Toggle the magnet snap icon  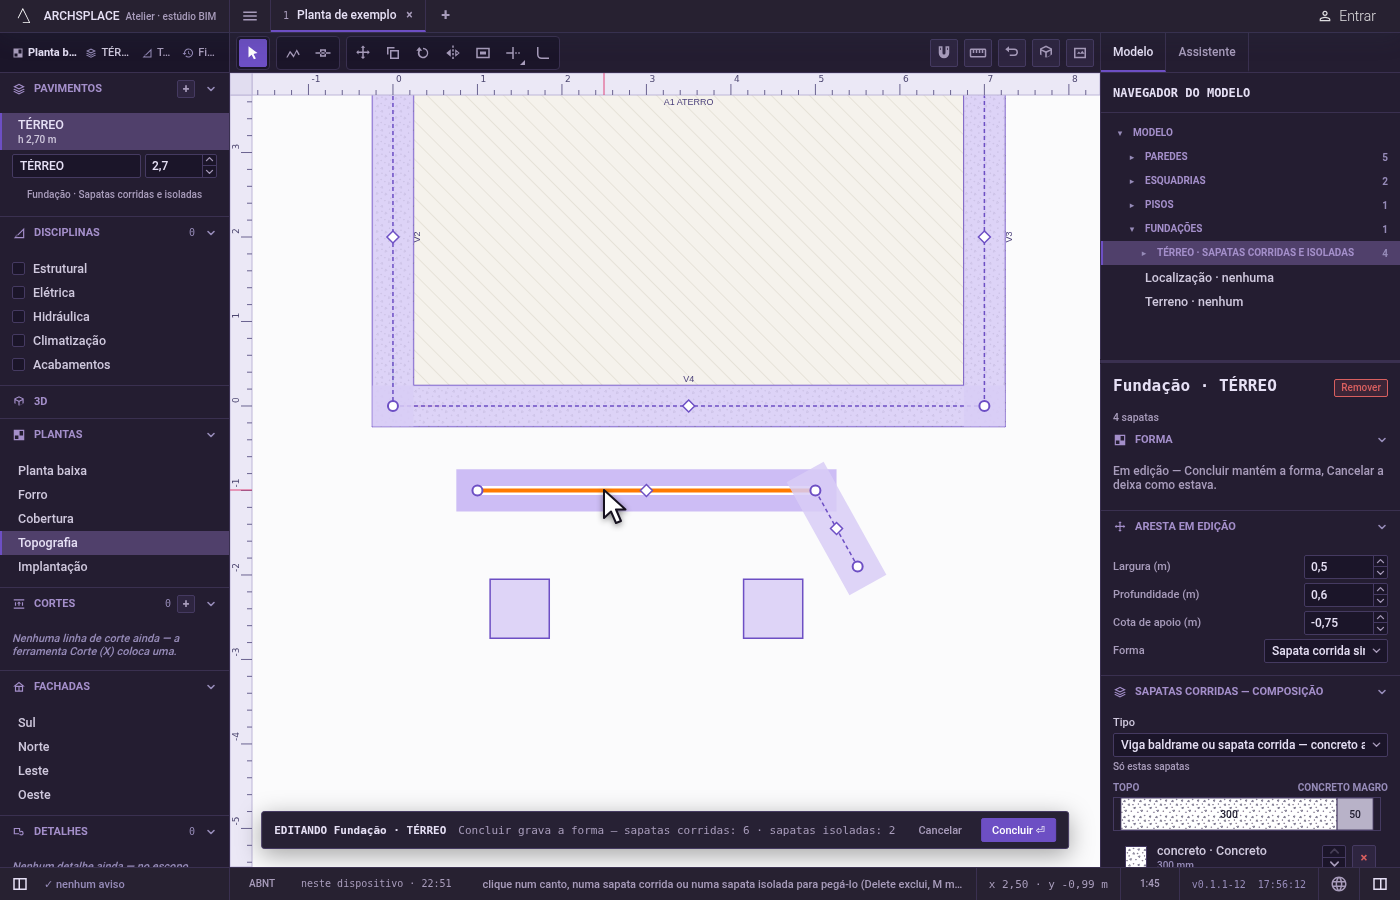click(944, 53)
